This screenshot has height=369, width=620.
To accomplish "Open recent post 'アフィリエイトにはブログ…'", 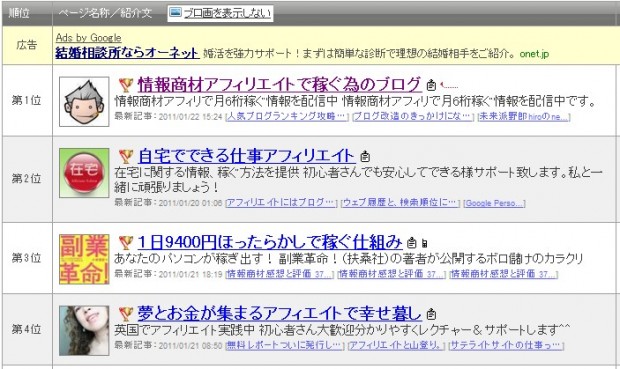I will [281, 203].
